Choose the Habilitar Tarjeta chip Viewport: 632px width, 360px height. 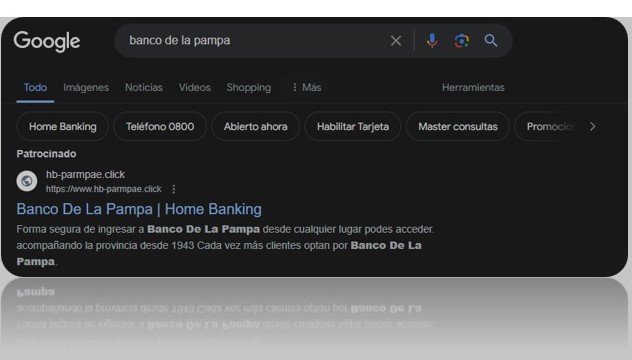pos(353,127)
